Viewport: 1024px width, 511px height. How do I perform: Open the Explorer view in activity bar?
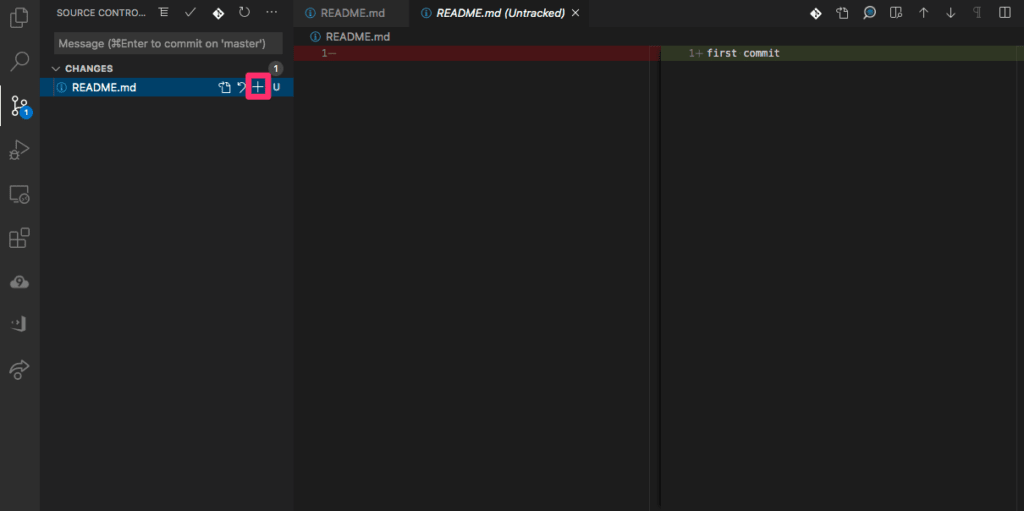pos(20,17)
